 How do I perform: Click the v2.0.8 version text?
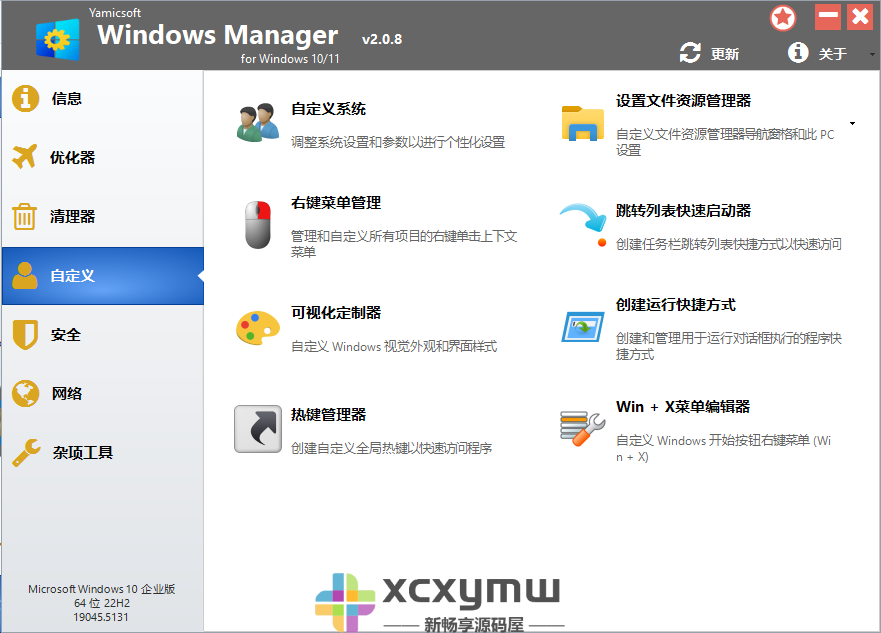382,39
